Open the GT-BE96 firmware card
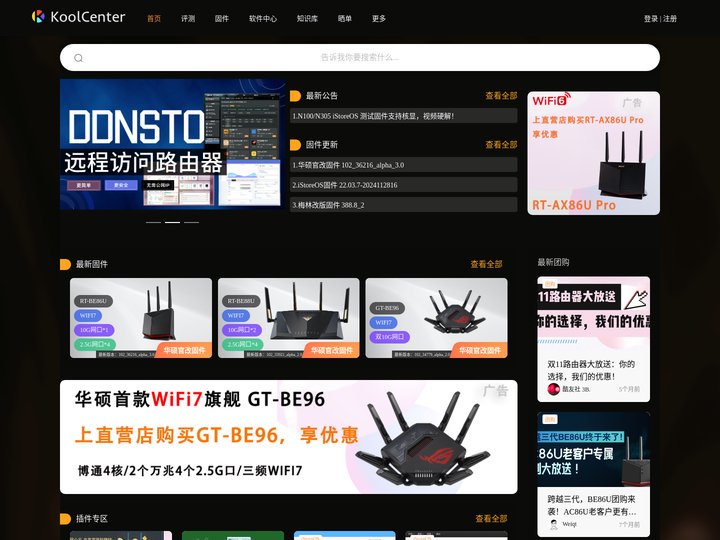Image resolution: width=720 pixels, height=540 pixels. click(x=436, y=318)
